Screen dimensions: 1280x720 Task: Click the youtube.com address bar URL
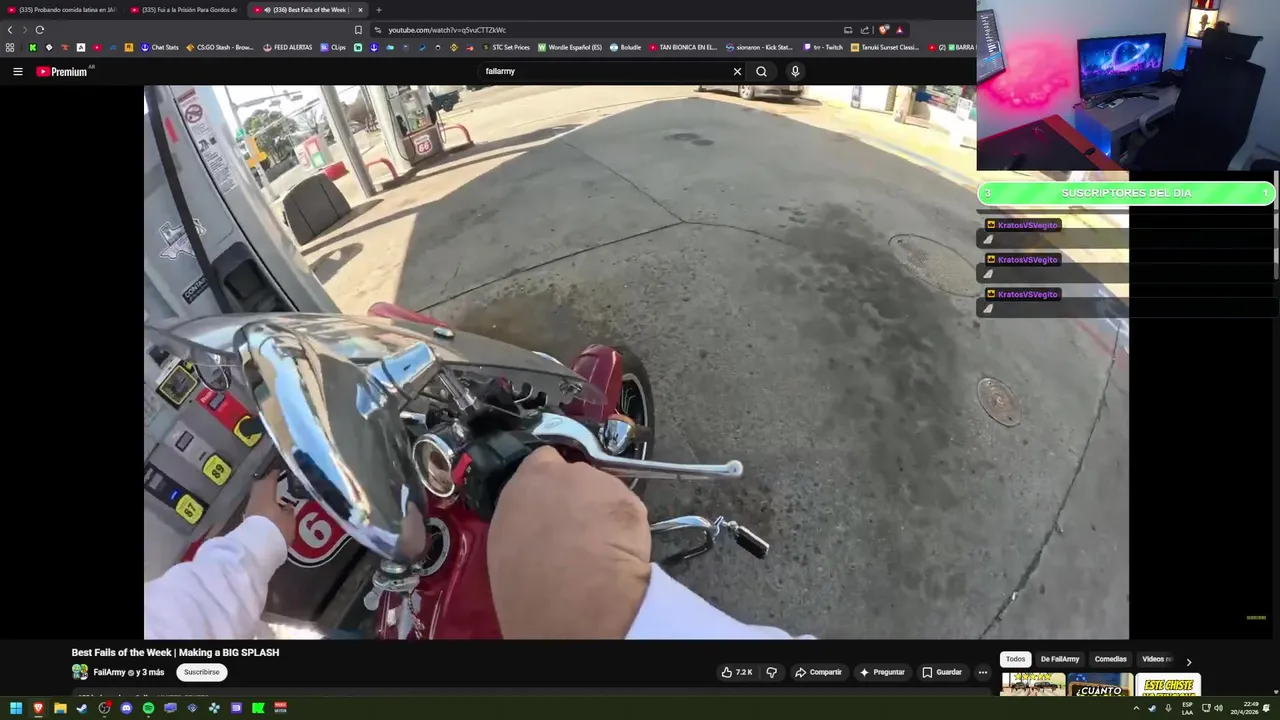coord(447,30)
